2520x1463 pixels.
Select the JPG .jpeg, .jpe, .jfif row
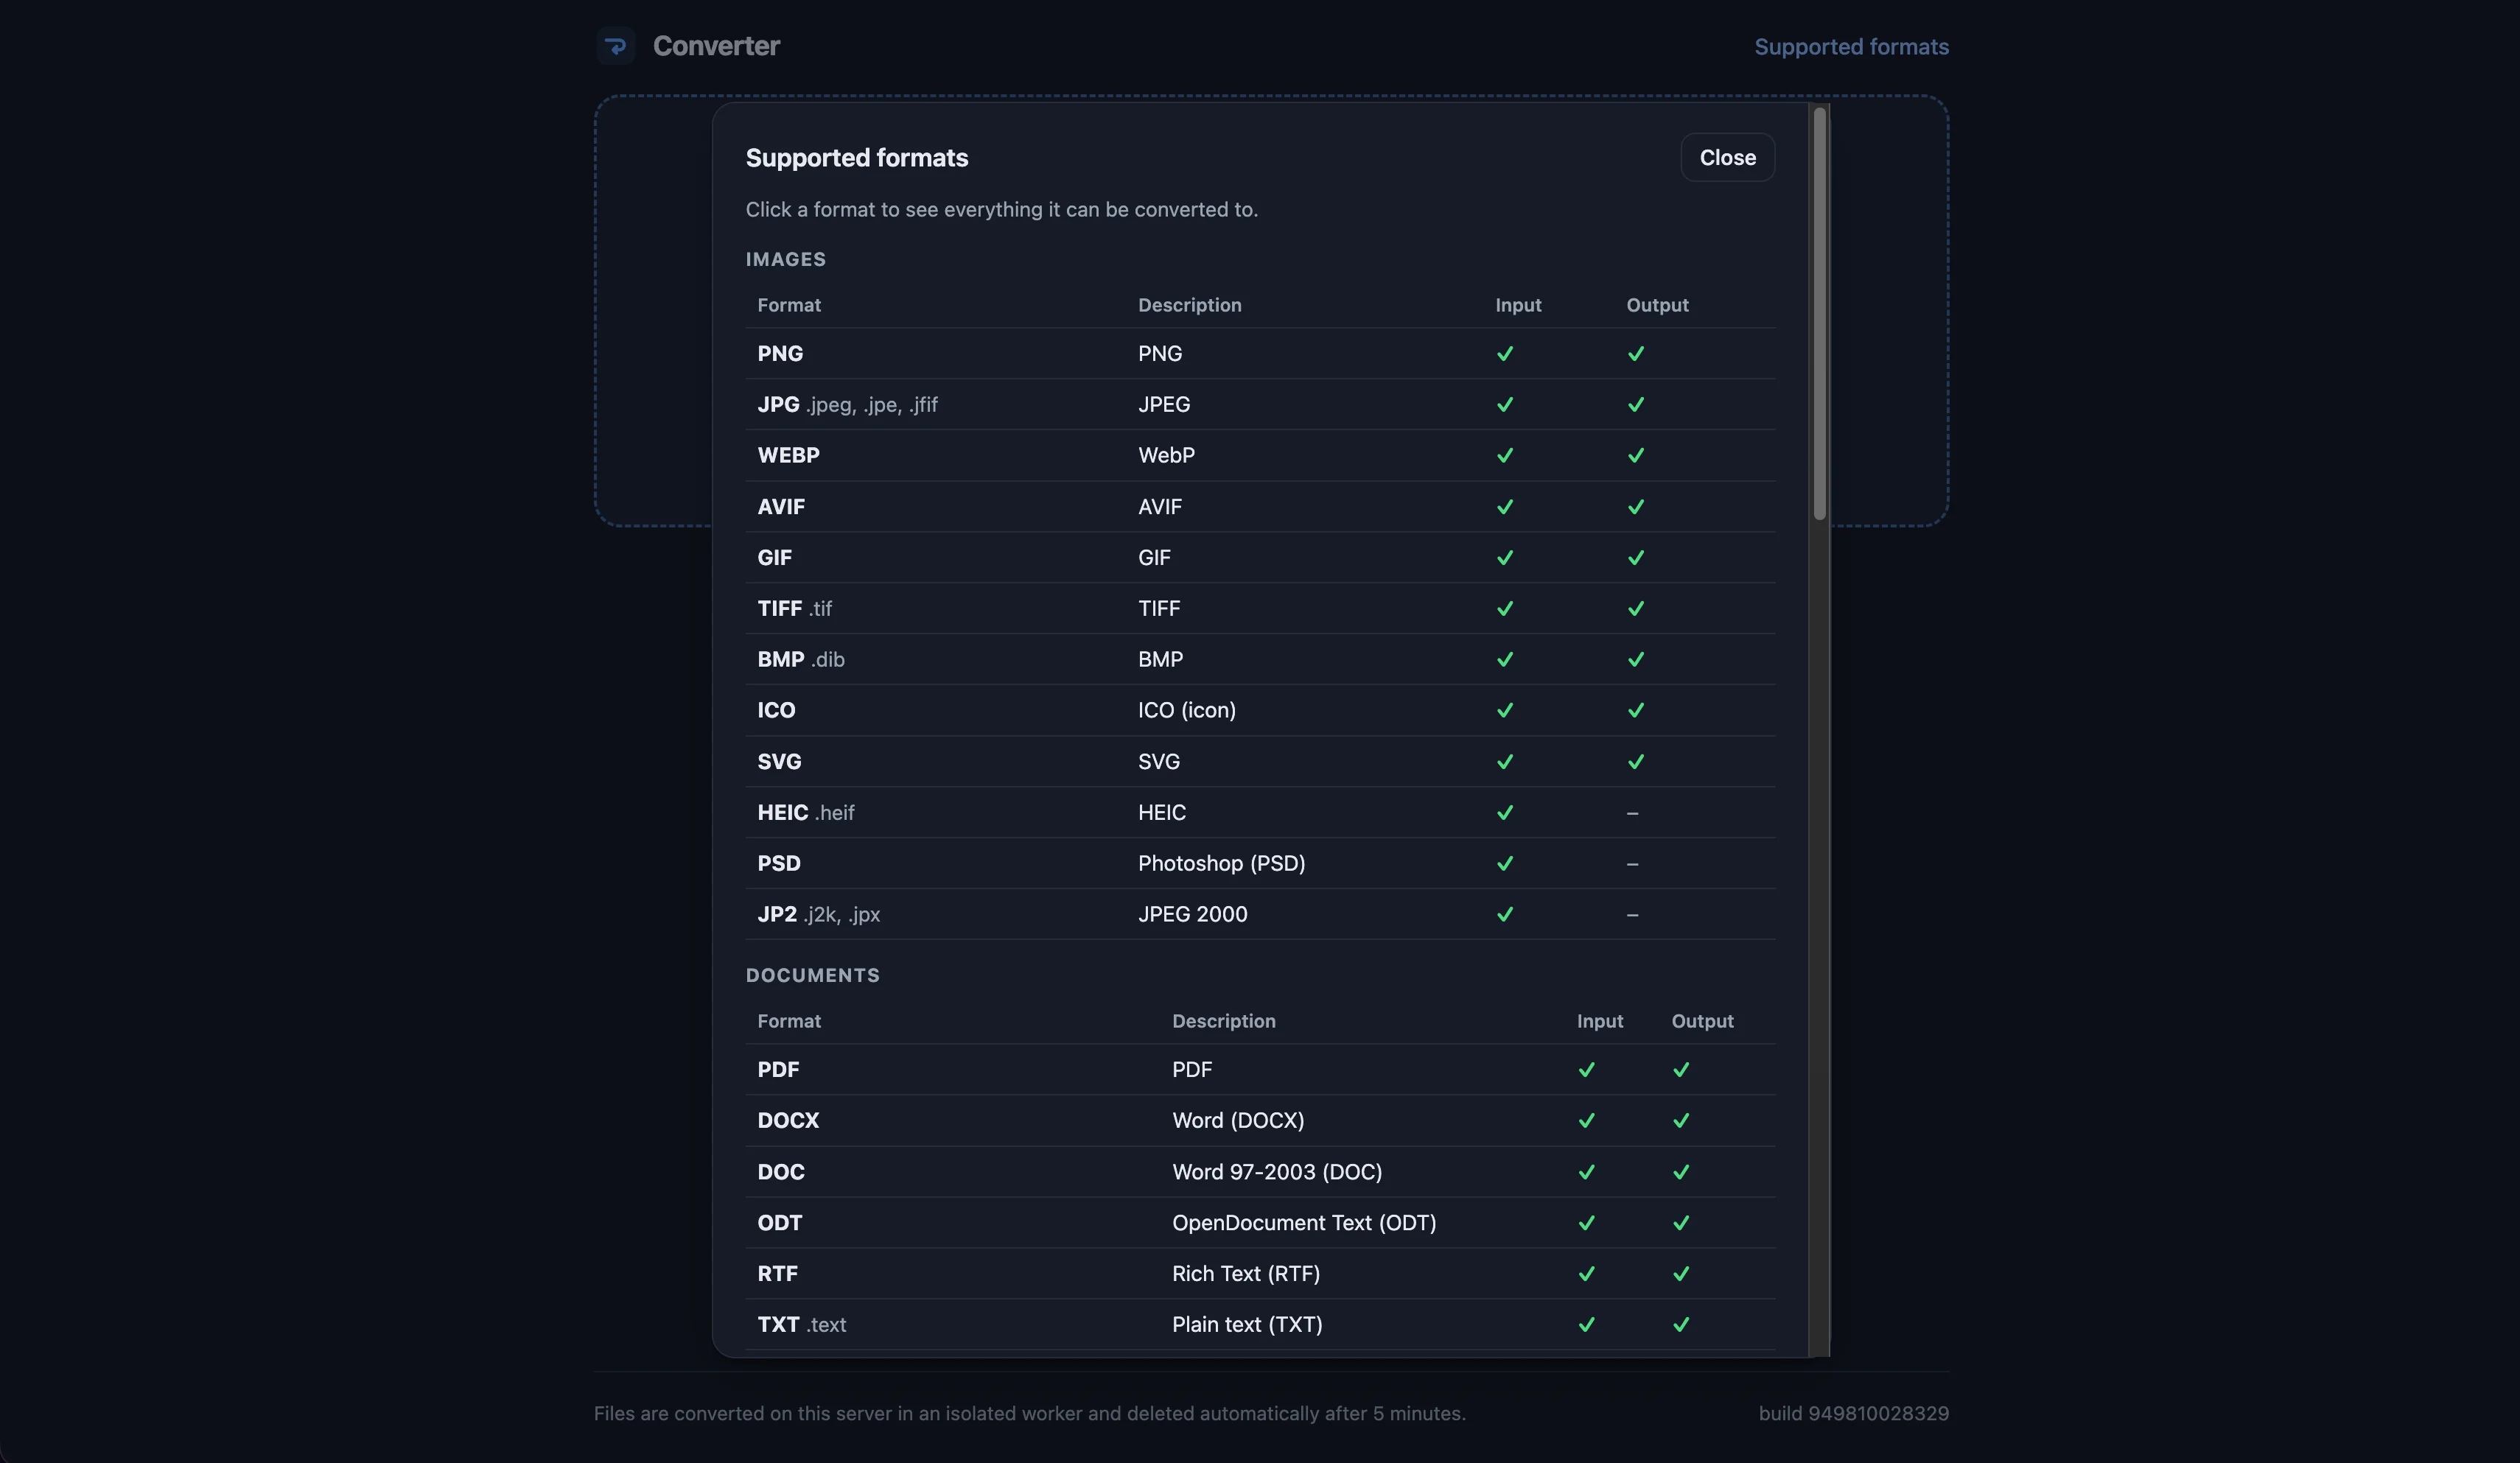click(x=1260, y=405)
